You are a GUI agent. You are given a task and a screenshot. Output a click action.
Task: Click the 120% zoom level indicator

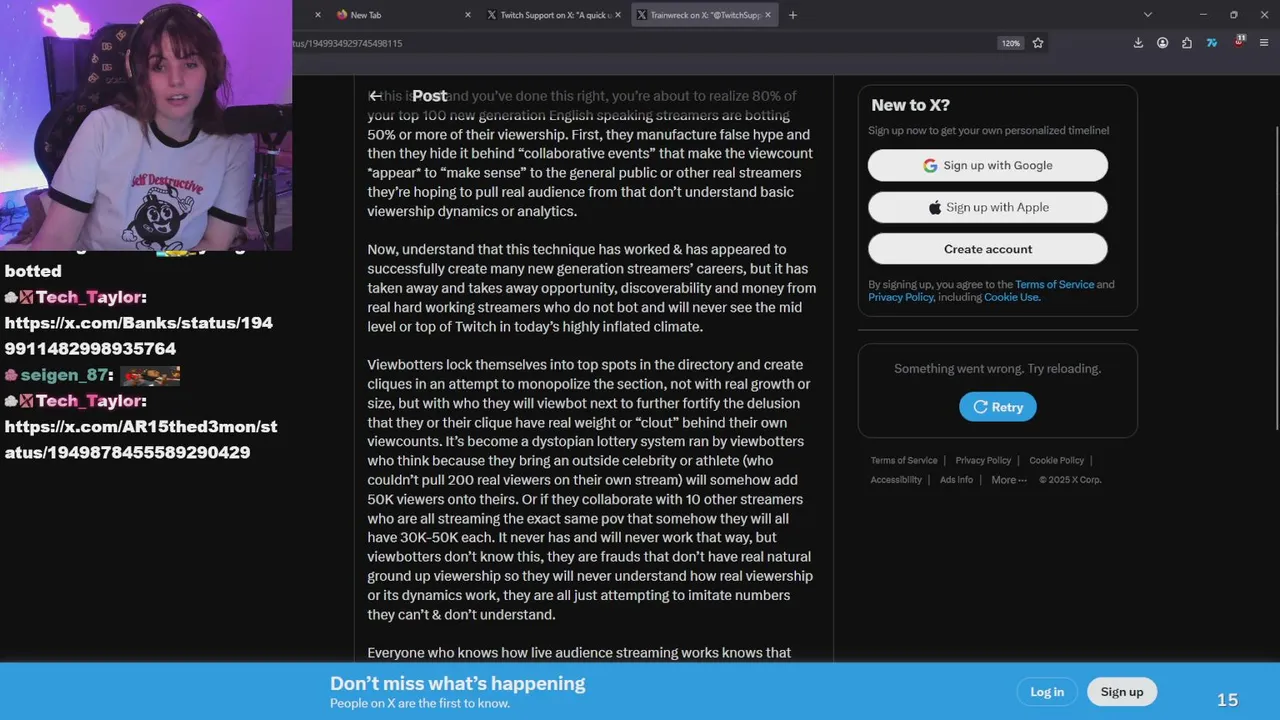pos(1010,43)
